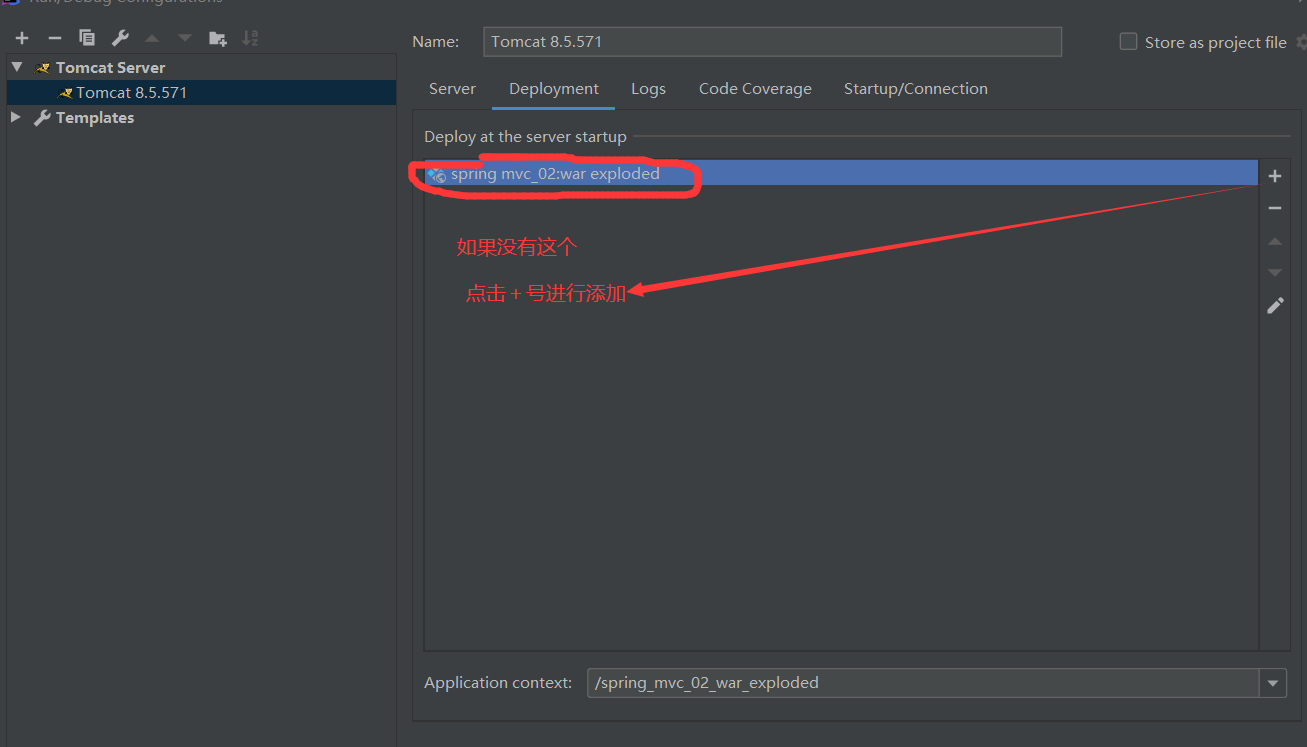Move configuration down in left toolbar

coord(185,38)
